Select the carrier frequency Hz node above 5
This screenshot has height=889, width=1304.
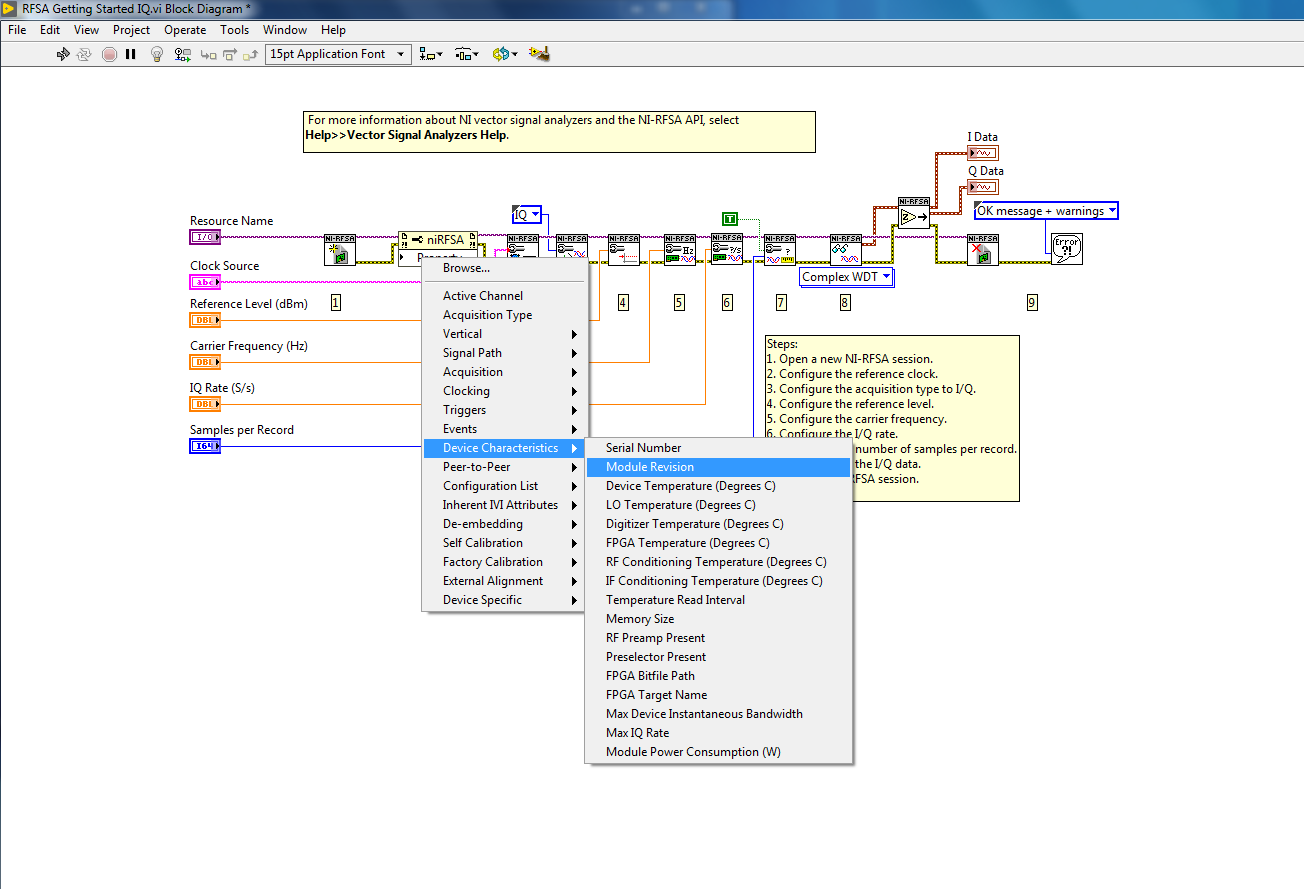tap(680, 250)
